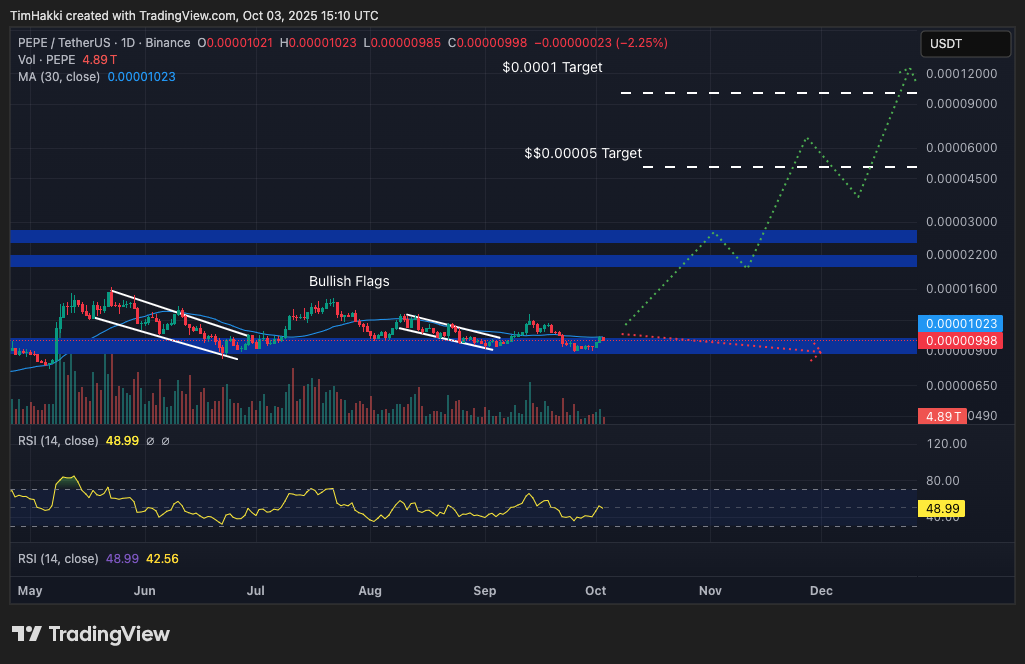Select the MA (30, close) indicator legend
Screen dimensions: 1025x664
60,77
